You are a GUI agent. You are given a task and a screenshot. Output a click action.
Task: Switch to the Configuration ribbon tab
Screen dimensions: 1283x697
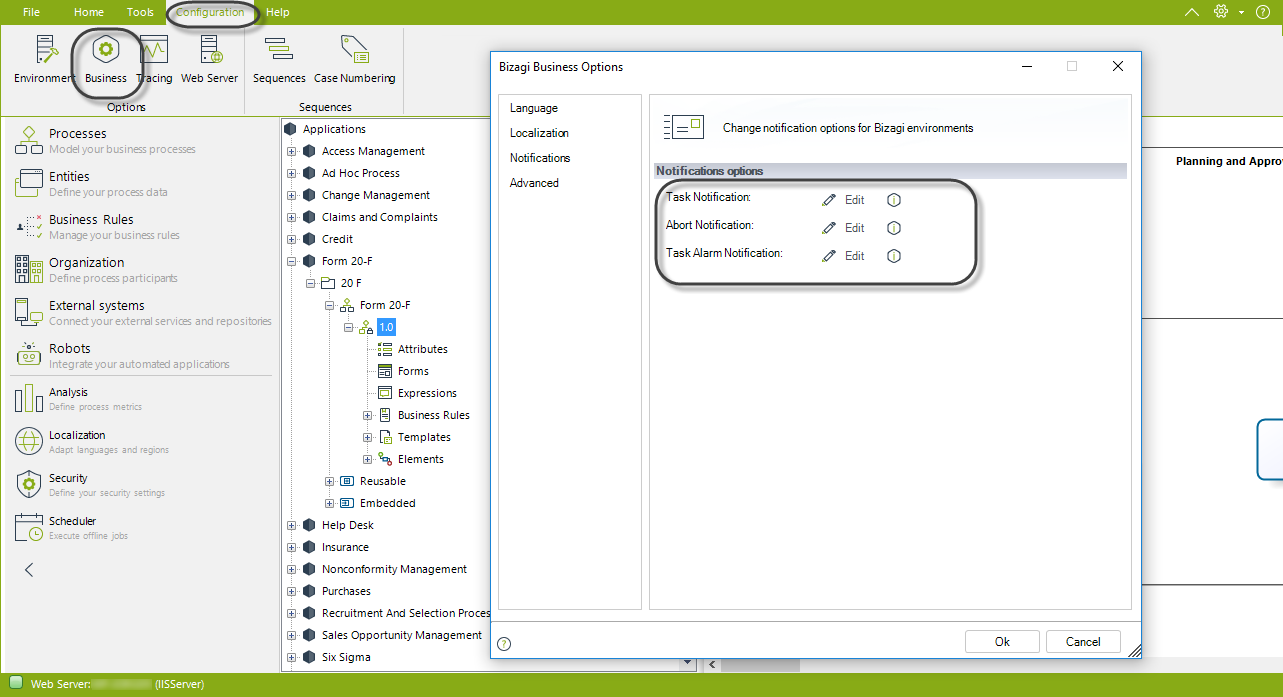210,12
